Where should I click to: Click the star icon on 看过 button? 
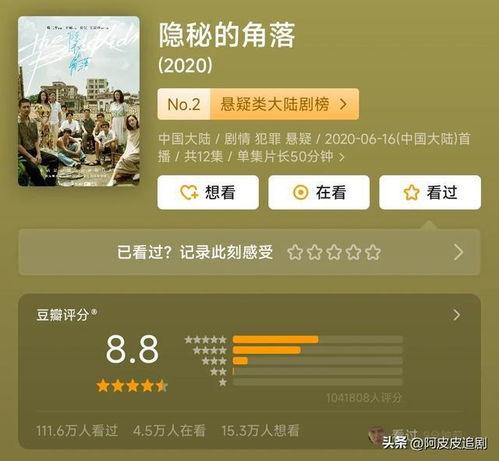pos(411,192)
